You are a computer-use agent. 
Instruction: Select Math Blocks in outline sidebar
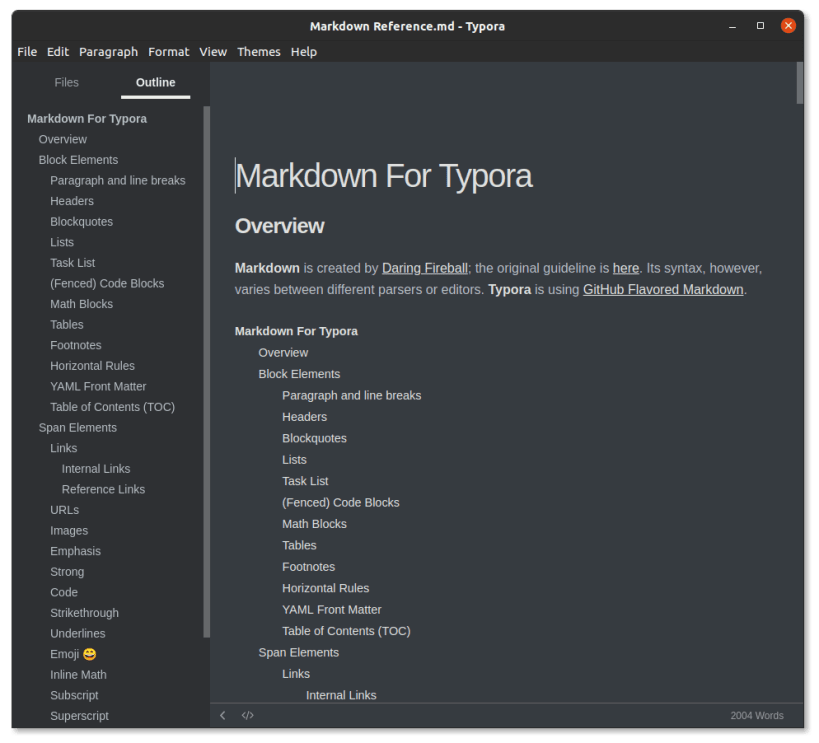click(x=81, y=304)
